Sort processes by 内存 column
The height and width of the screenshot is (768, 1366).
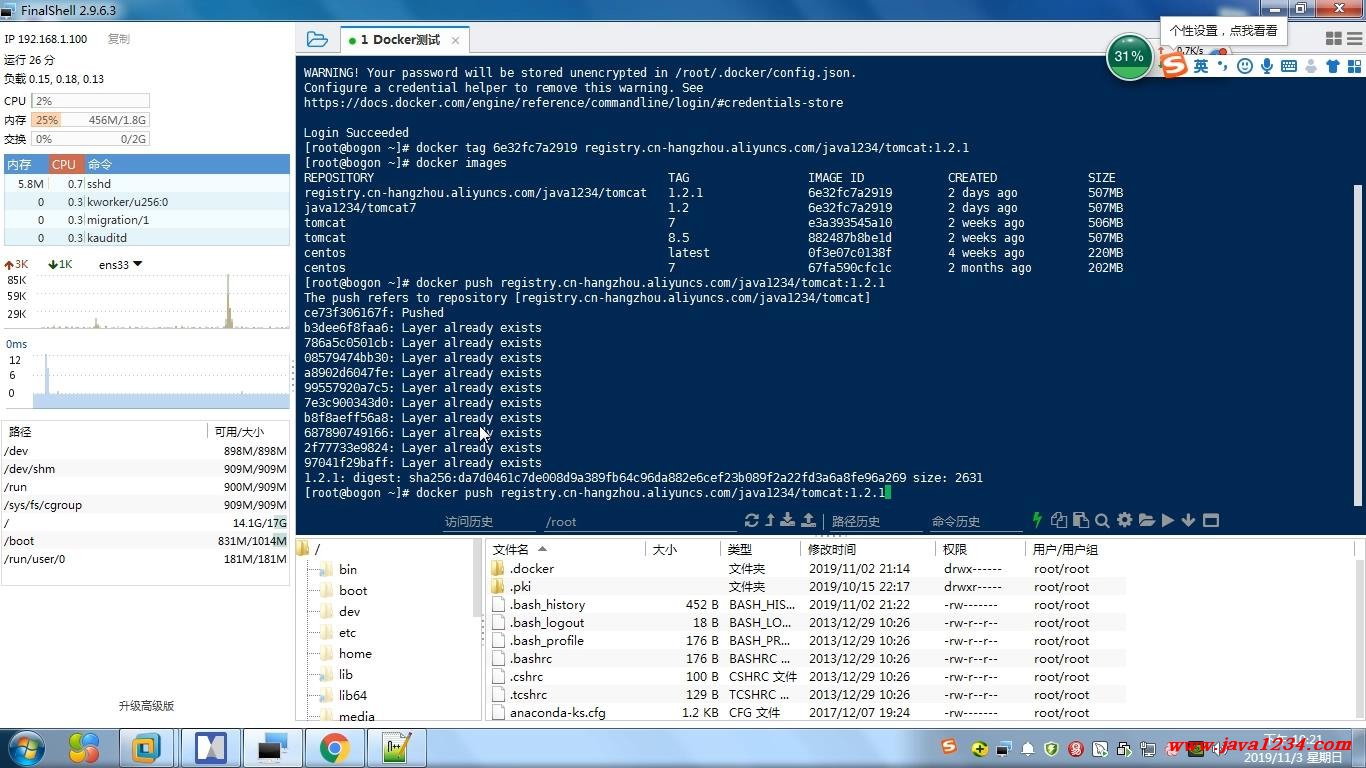[25, 164]
